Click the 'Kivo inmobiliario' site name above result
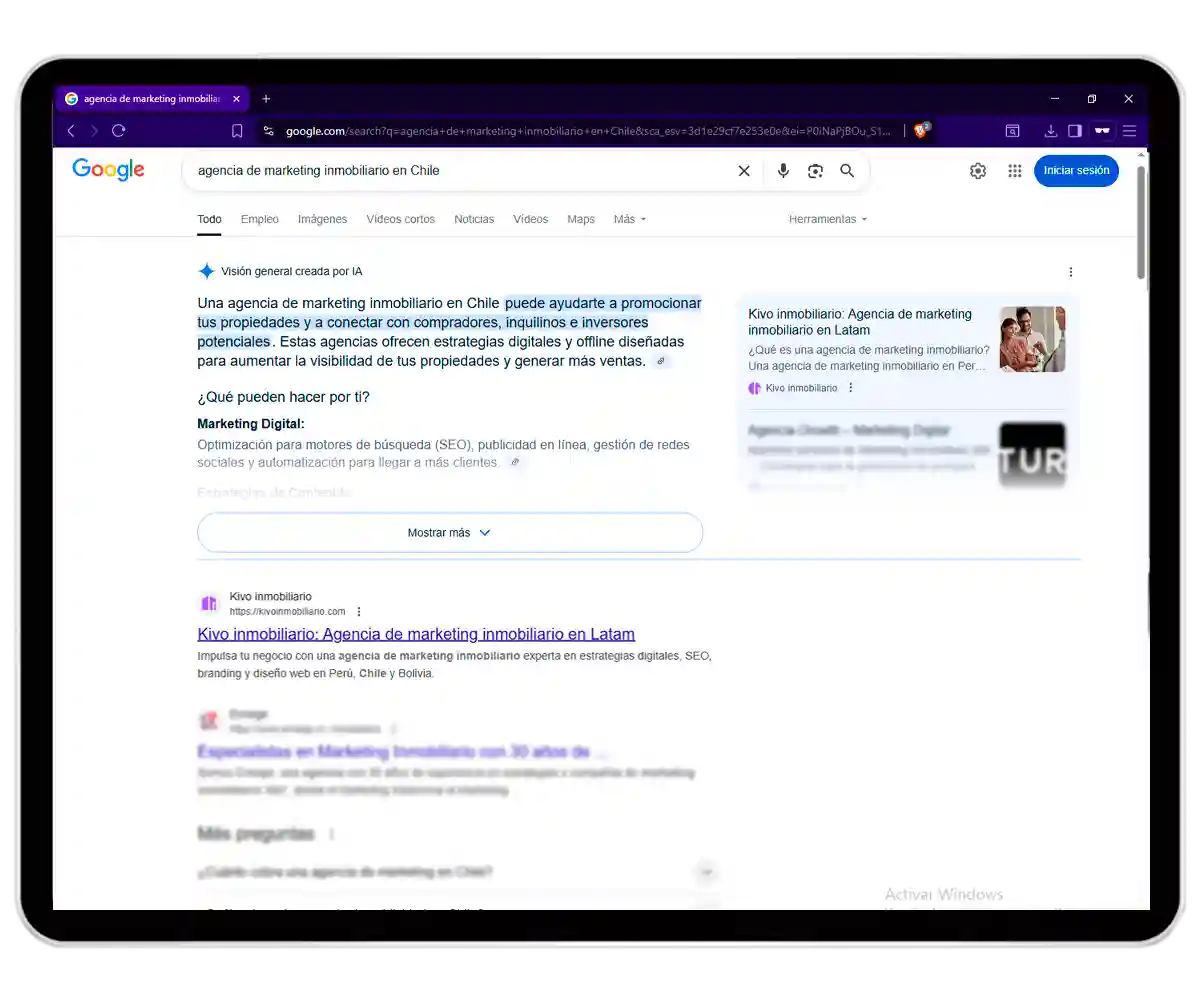 pyautogui.click(x=270, y=596)
